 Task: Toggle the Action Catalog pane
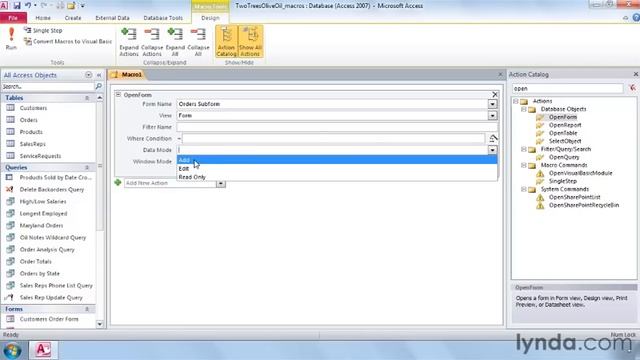pos(227,42)
